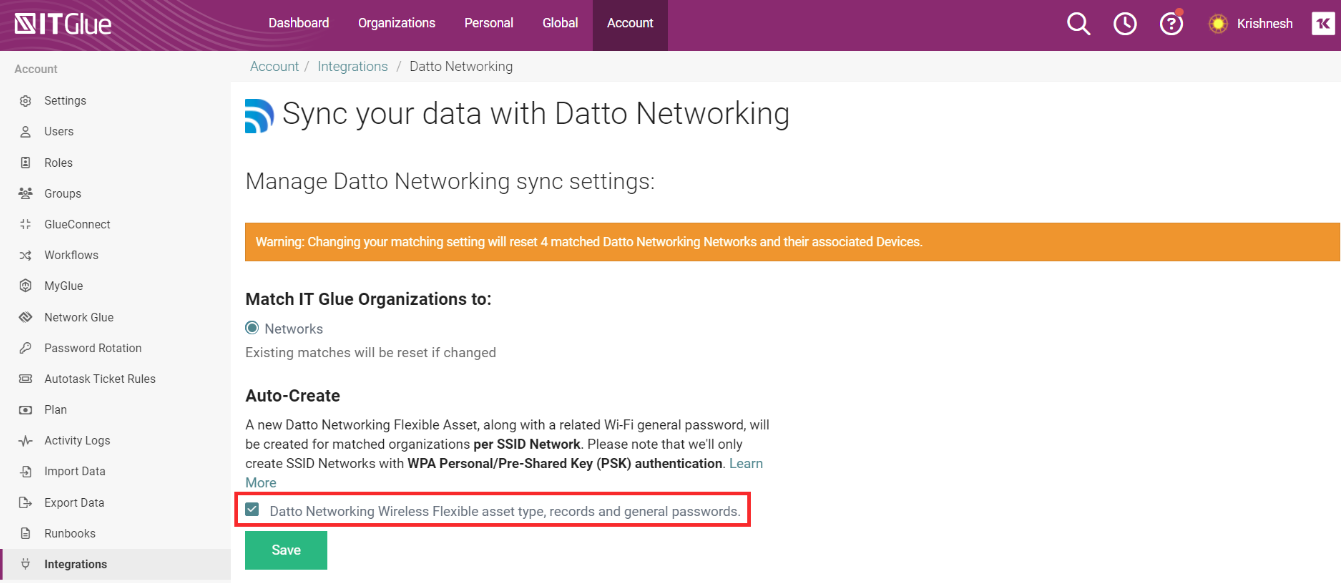Click 'Manage Datto Networking sync settings:' heading
The height and width of the screenshot is (583, 1342).
pyautogui.click(x=450, y=182)
